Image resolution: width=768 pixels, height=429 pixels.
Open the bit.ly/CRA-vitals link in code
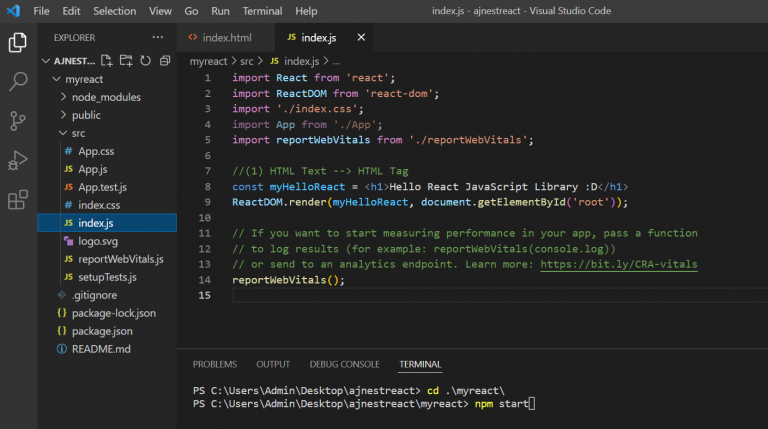click(x=618, y=264)
